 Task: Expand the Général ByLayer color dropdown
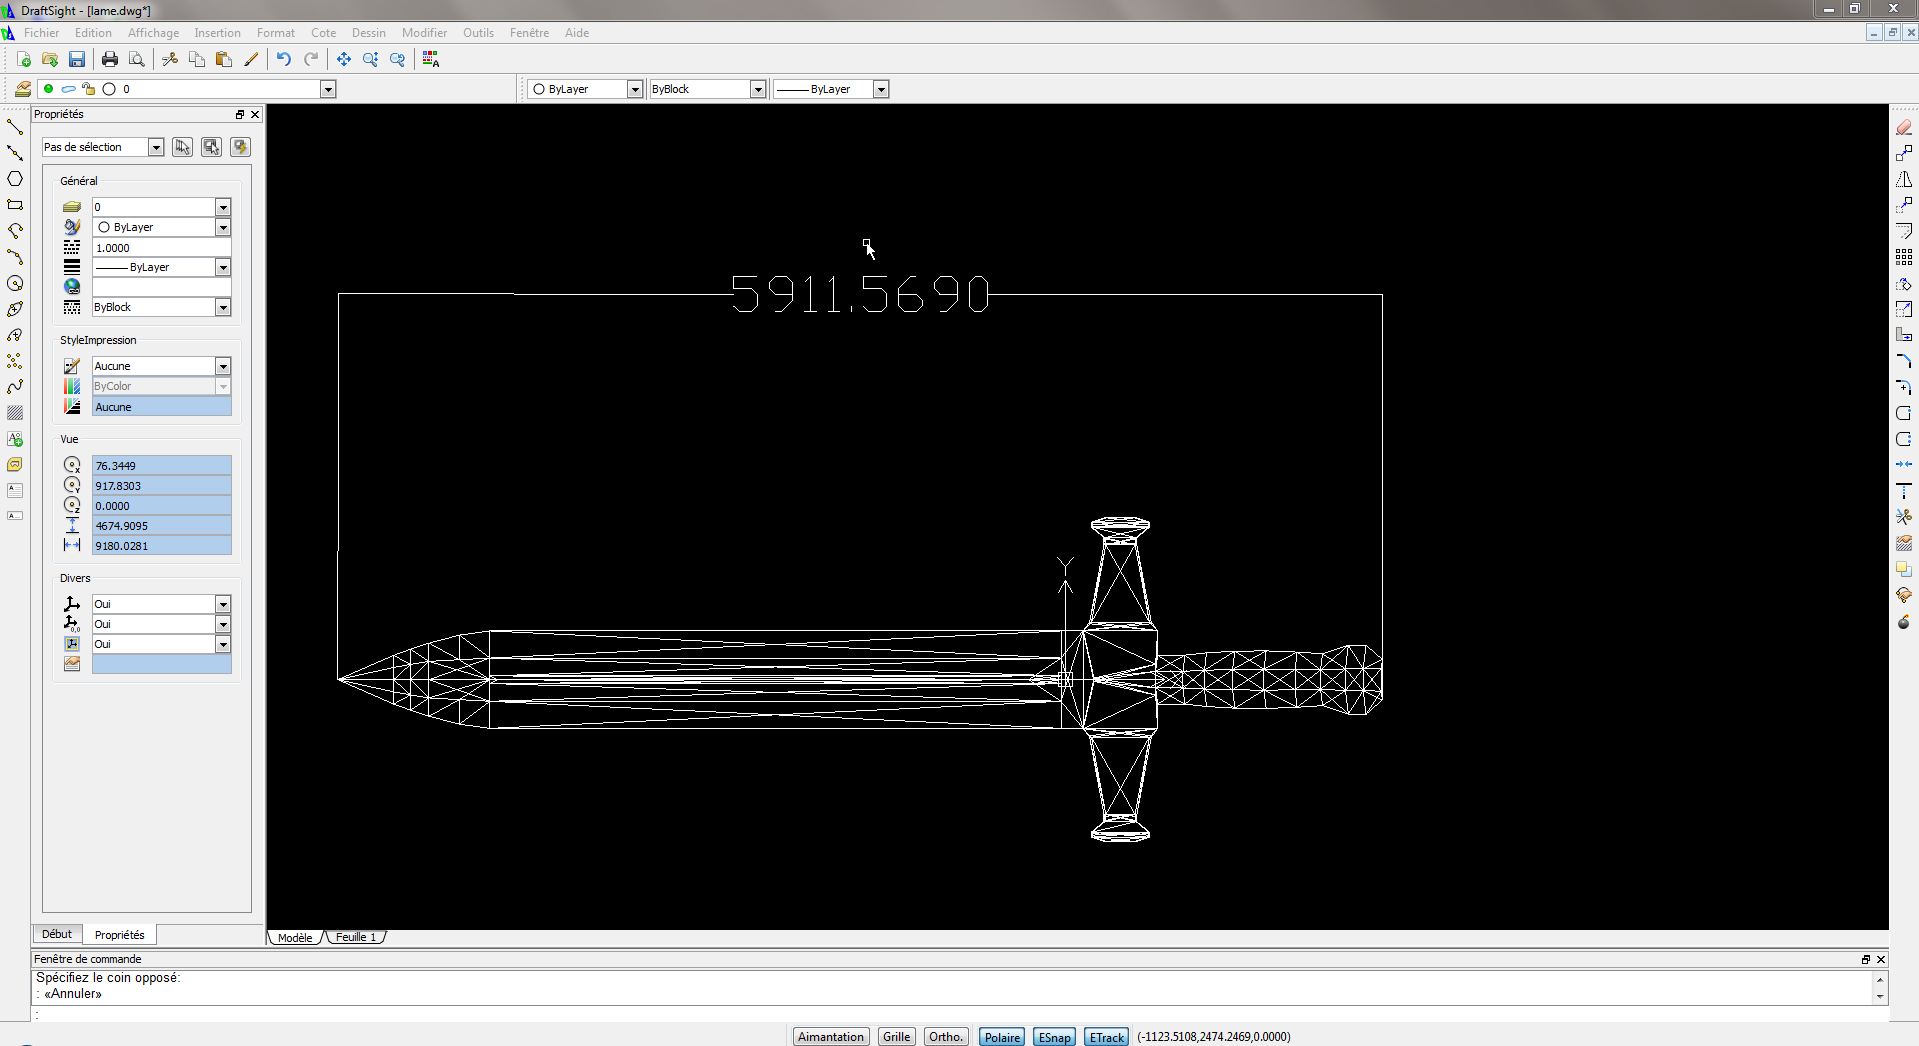click(223, 227)
